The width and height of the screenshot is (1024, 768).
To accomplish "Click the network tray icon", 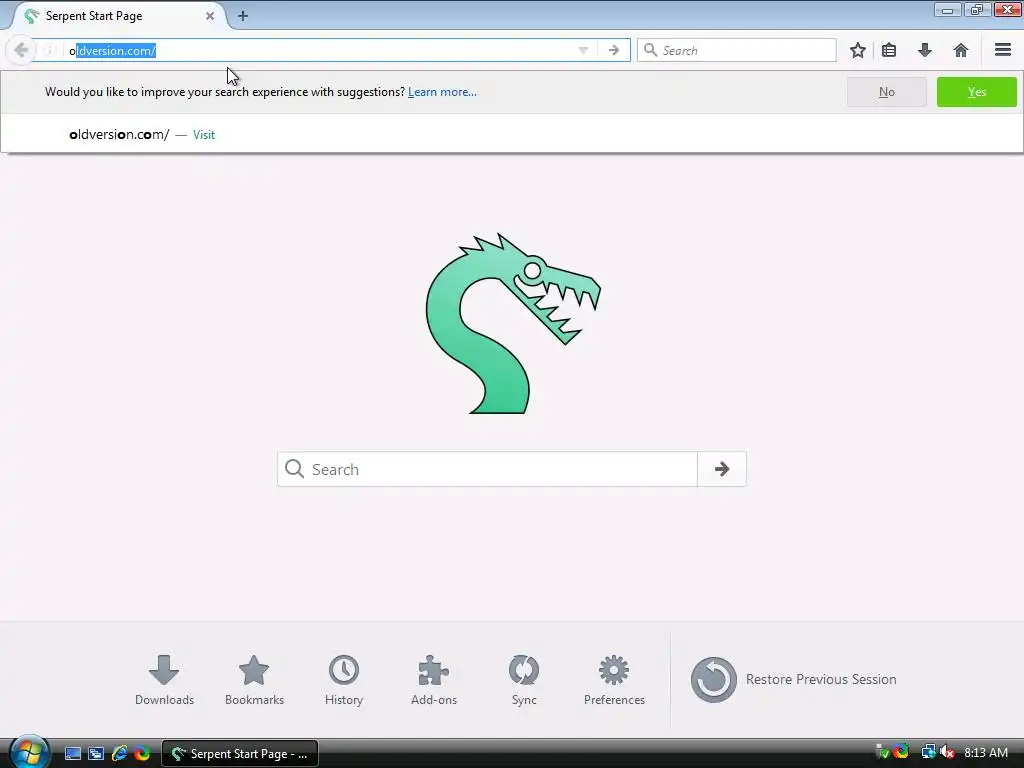I will pos(928,752).
